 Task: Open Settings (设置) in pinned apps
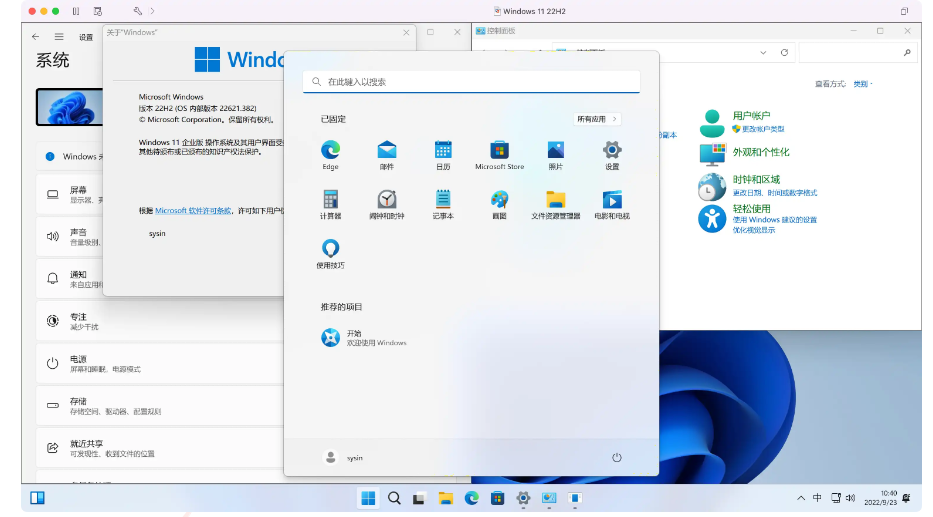(612, 155)
